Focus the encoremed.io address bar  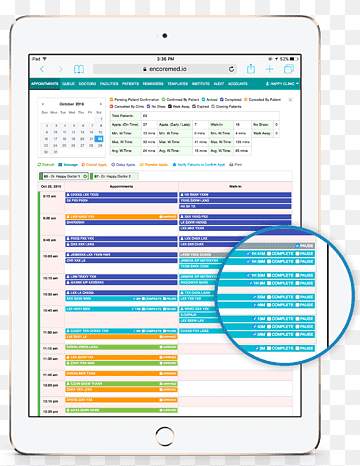165,69
